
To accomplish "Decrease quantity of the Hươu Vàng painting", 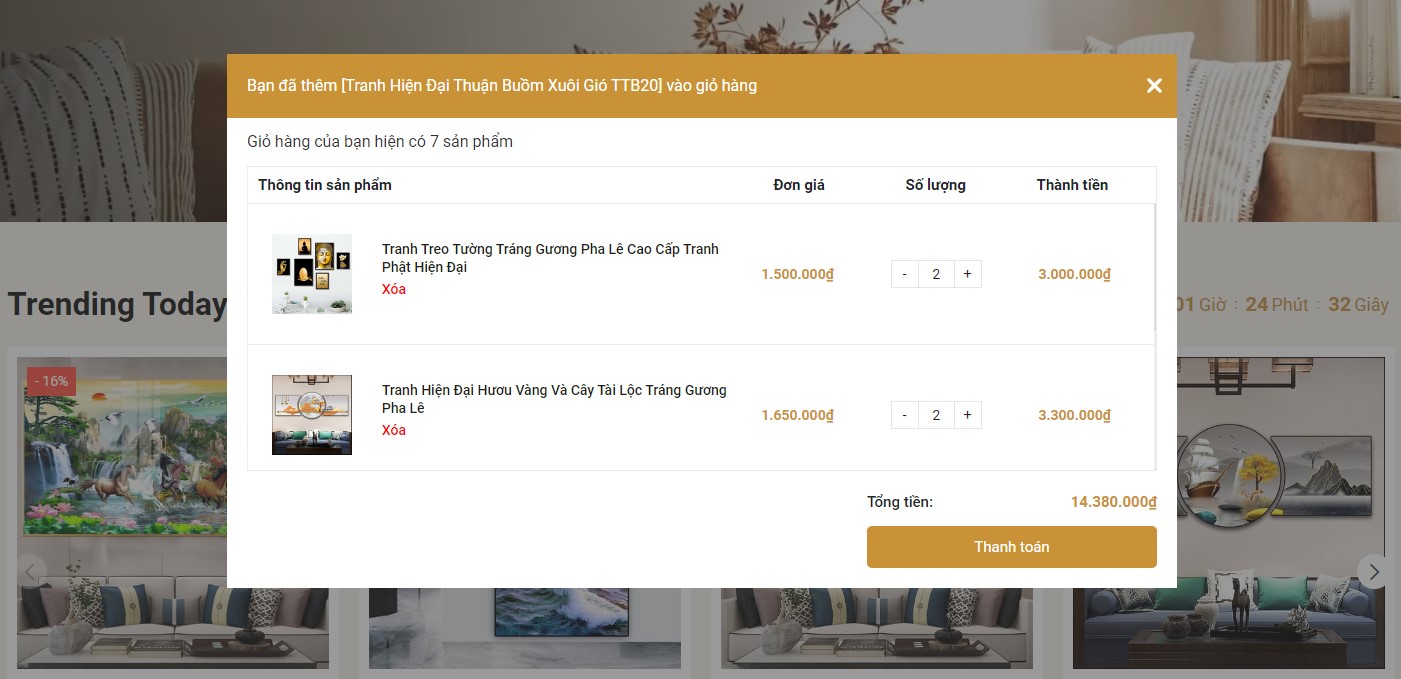I will [904, 415].
